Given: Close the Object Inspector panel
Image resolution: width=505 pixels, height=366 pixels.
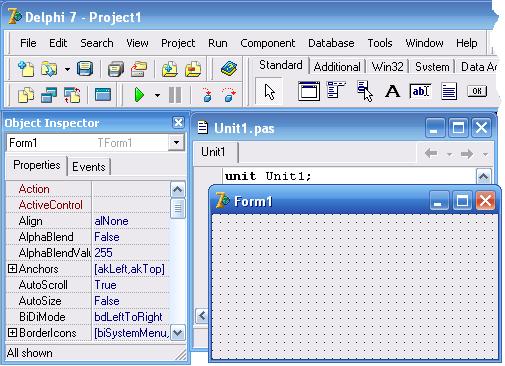Looking at the screenshot, I should click(x=178, y=122).
